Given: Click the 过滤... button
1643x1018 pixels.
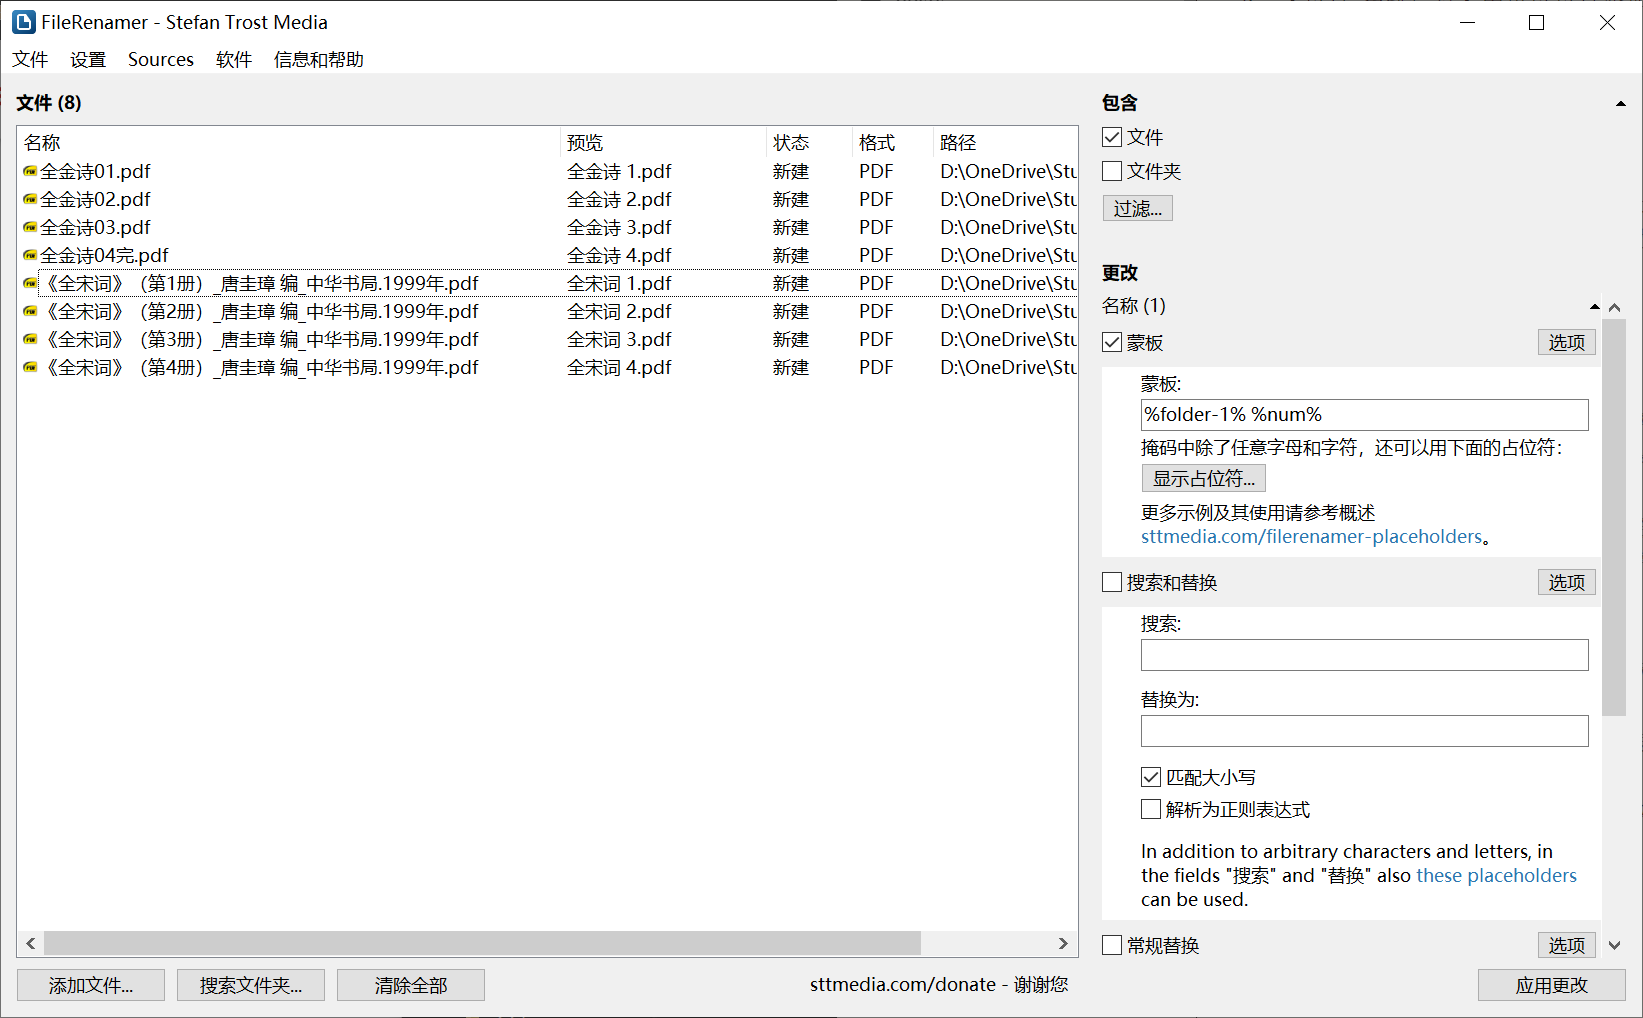Looking at the screenshot, I should [1138, 208].
